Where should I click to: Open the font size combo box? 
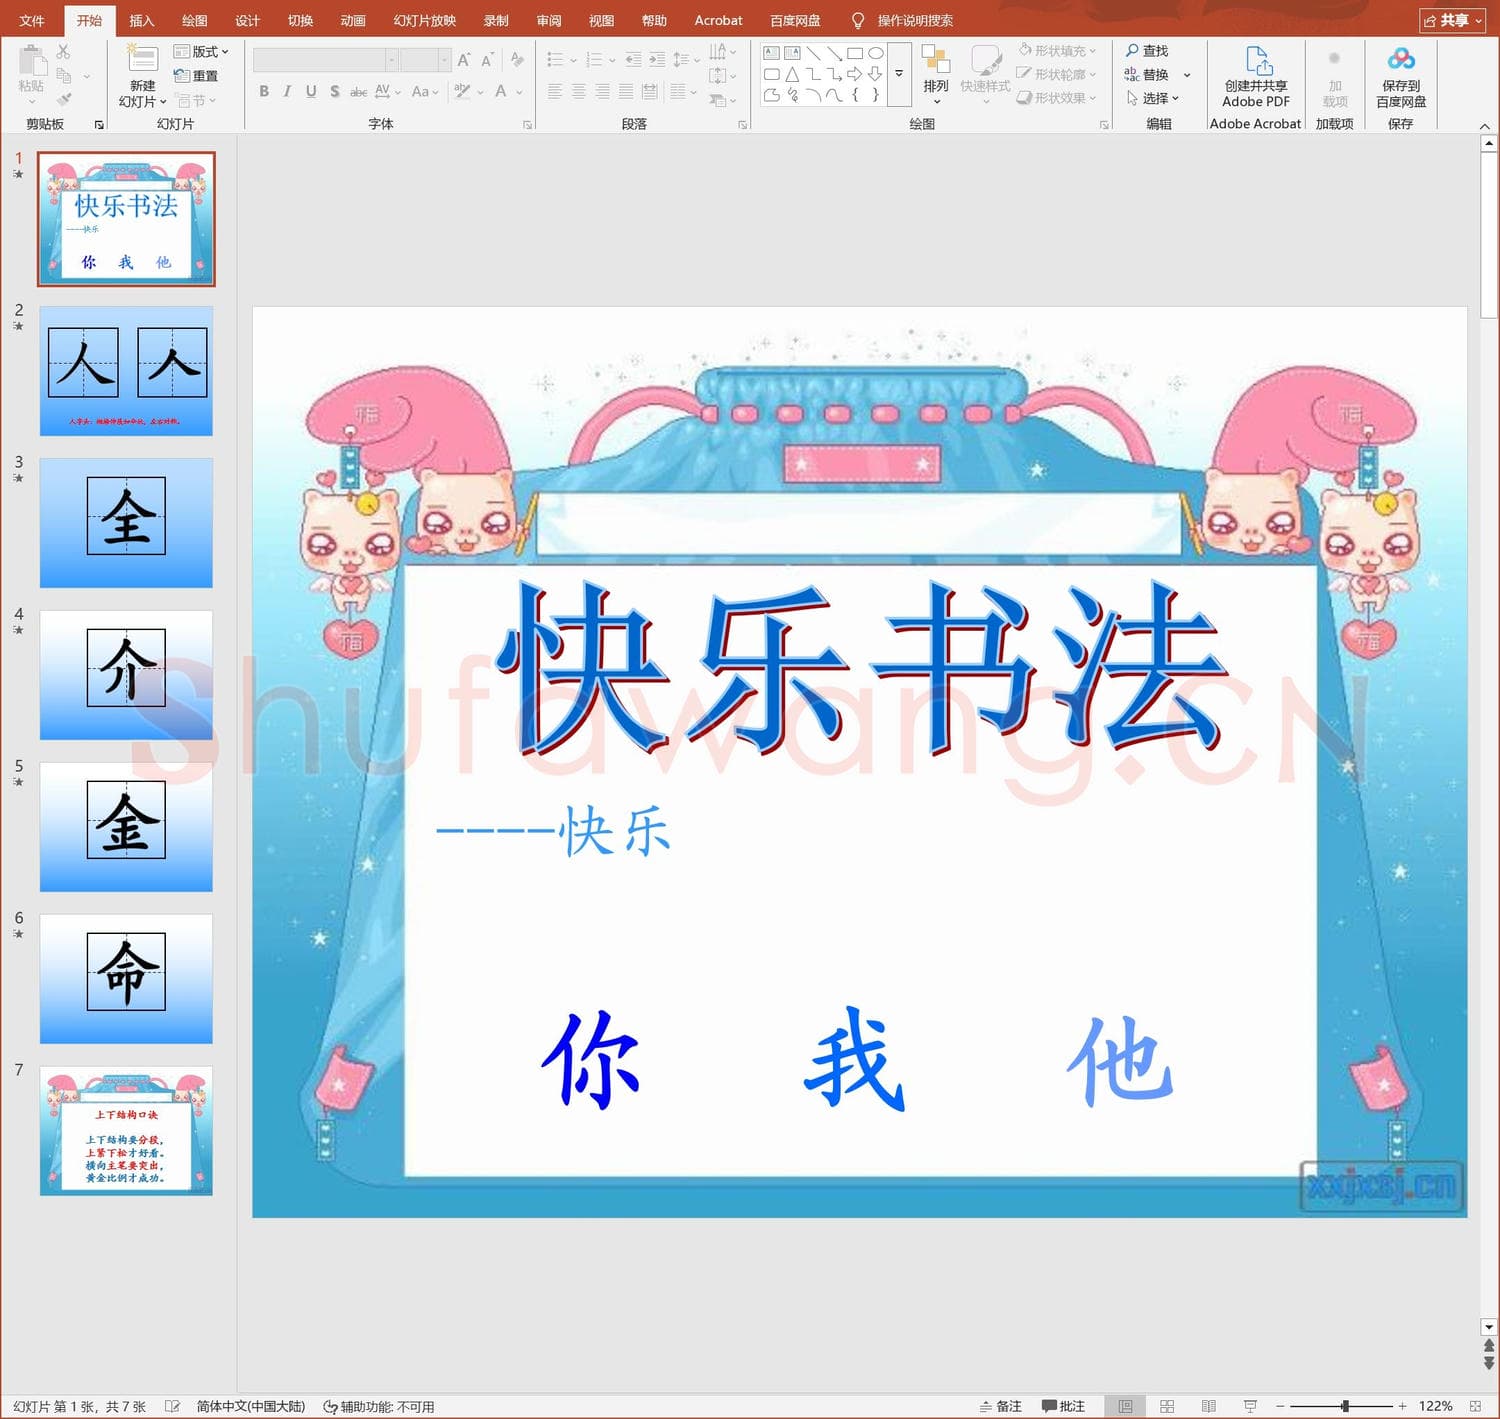click(425, 60)
